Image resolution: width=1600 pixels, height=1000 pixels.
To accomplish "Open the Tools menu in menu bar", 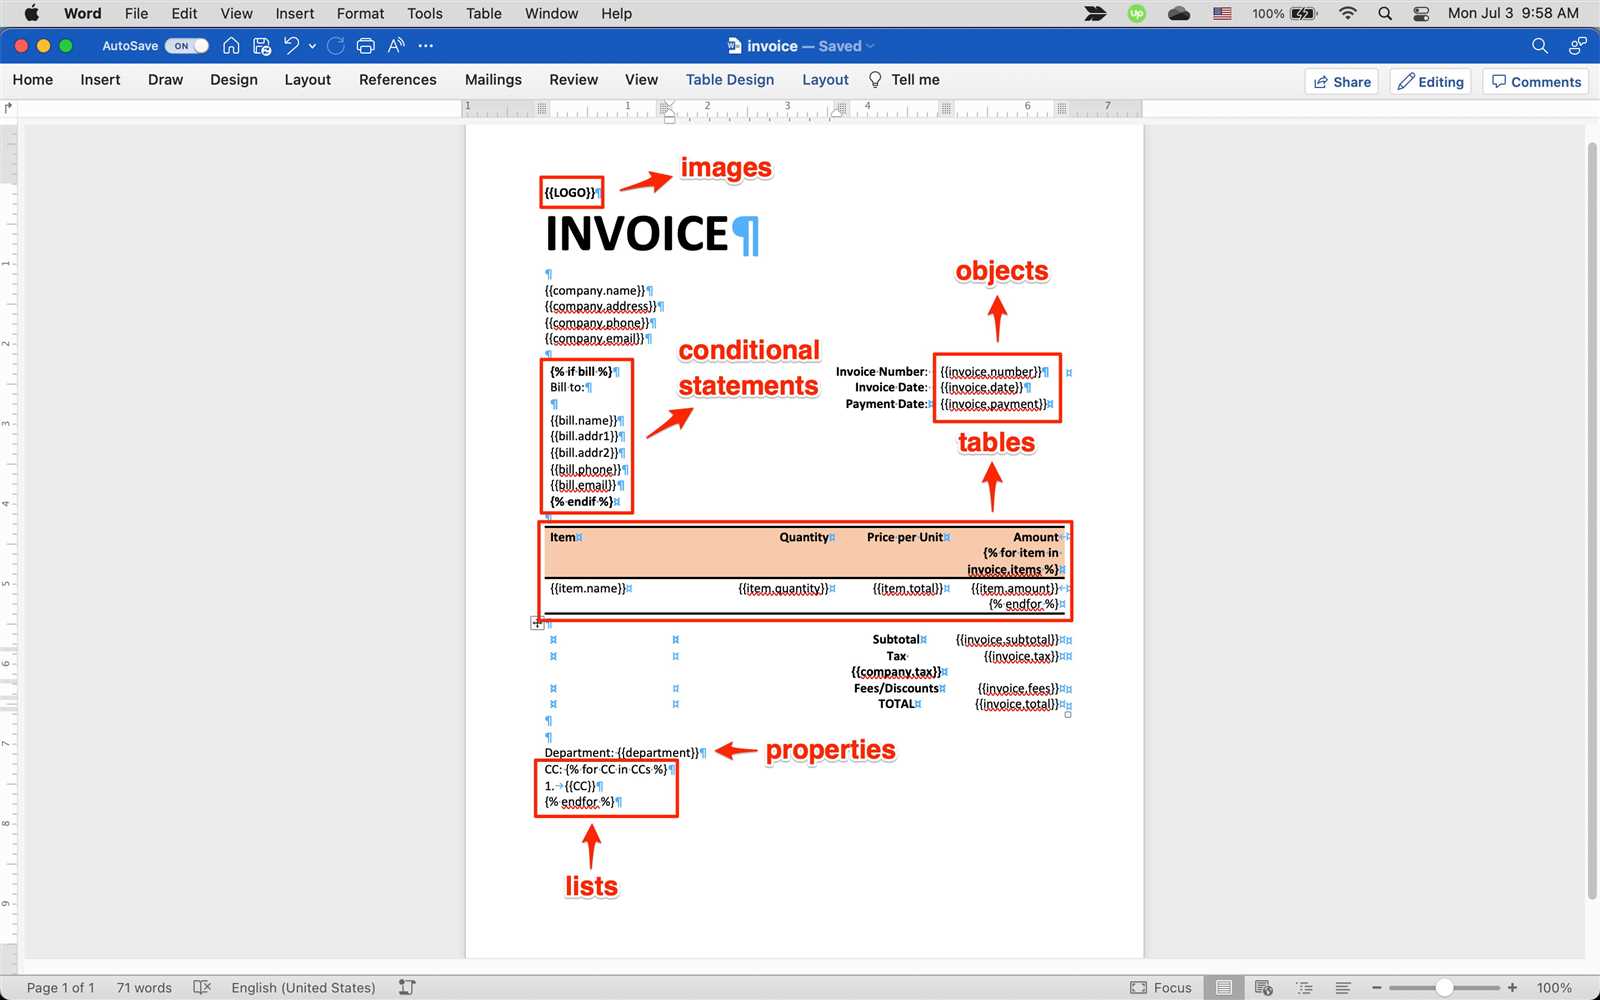I will point(425,13).
